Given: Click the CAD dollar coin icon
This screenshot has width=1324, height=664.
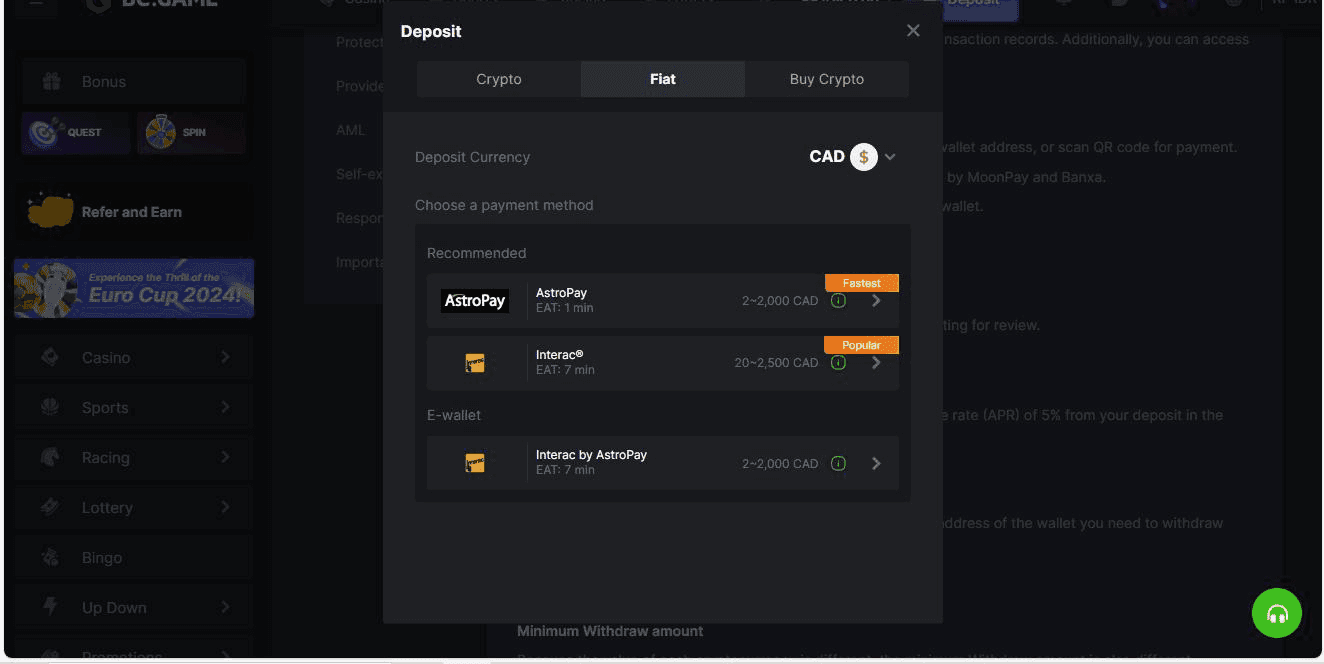Looking at the screenshot, I should pyautogui.click(x=863, y=157).
